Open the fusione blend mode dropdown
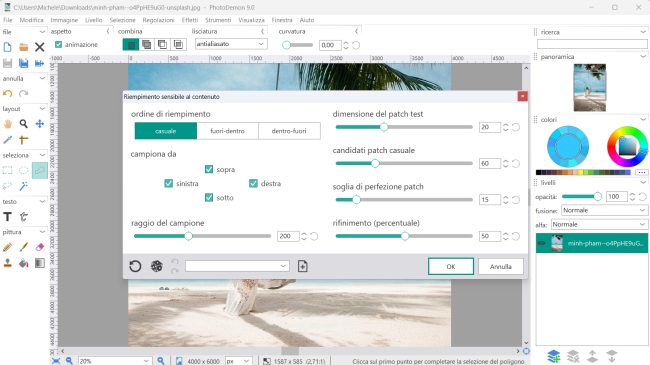The height and width of the screenshot is (365, 650). tap(604, 210)
